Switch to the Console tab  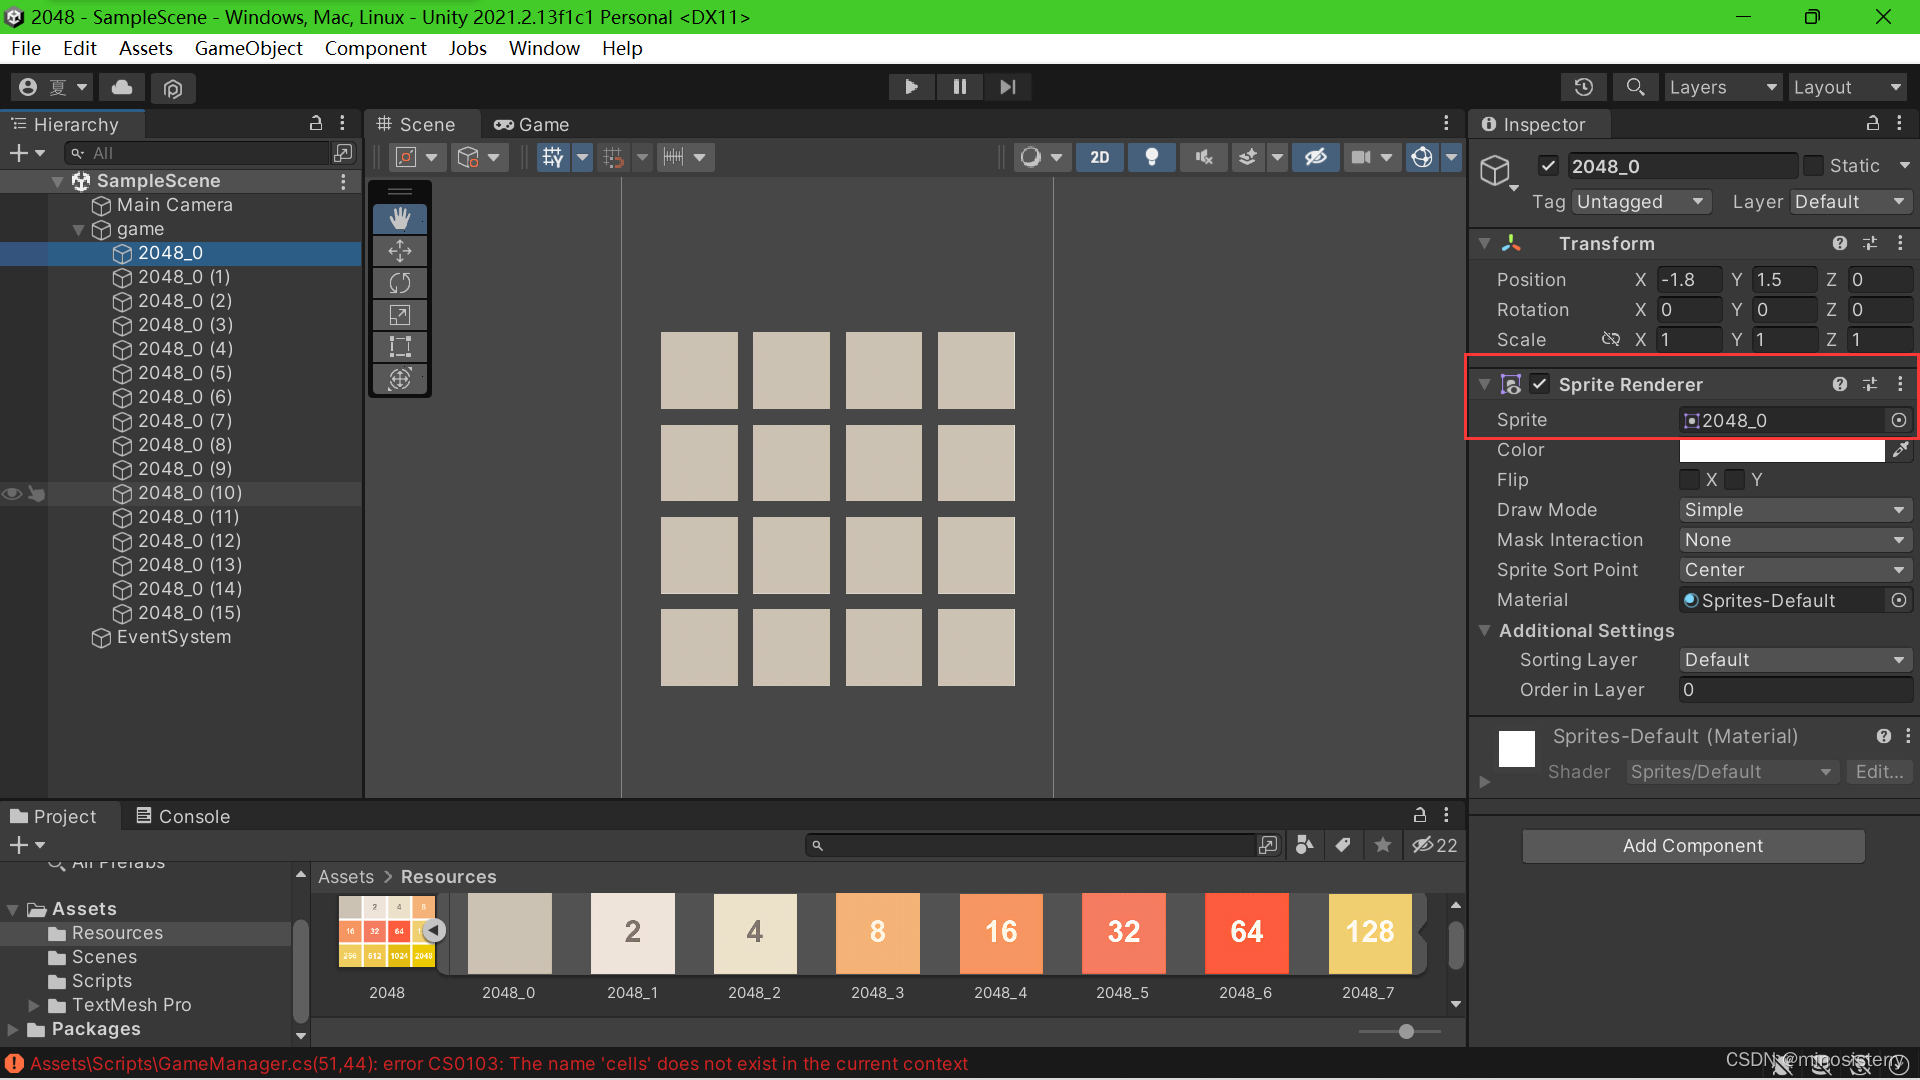183,816
